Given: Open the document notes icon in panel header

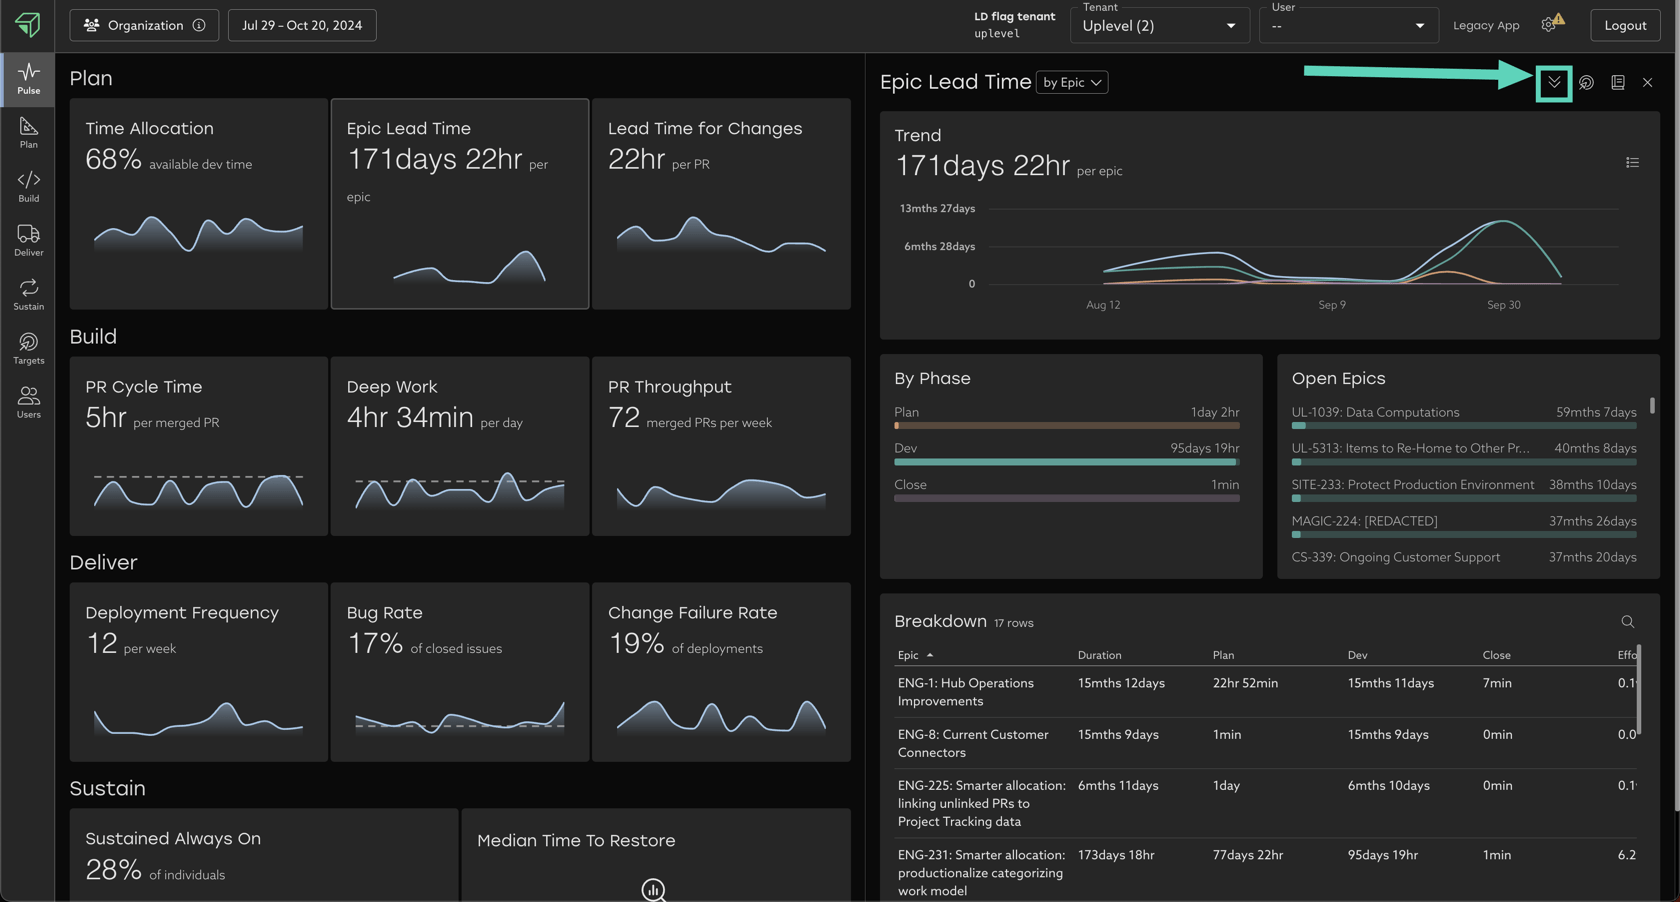Looking at the screenshot, I should [1617, 83].
